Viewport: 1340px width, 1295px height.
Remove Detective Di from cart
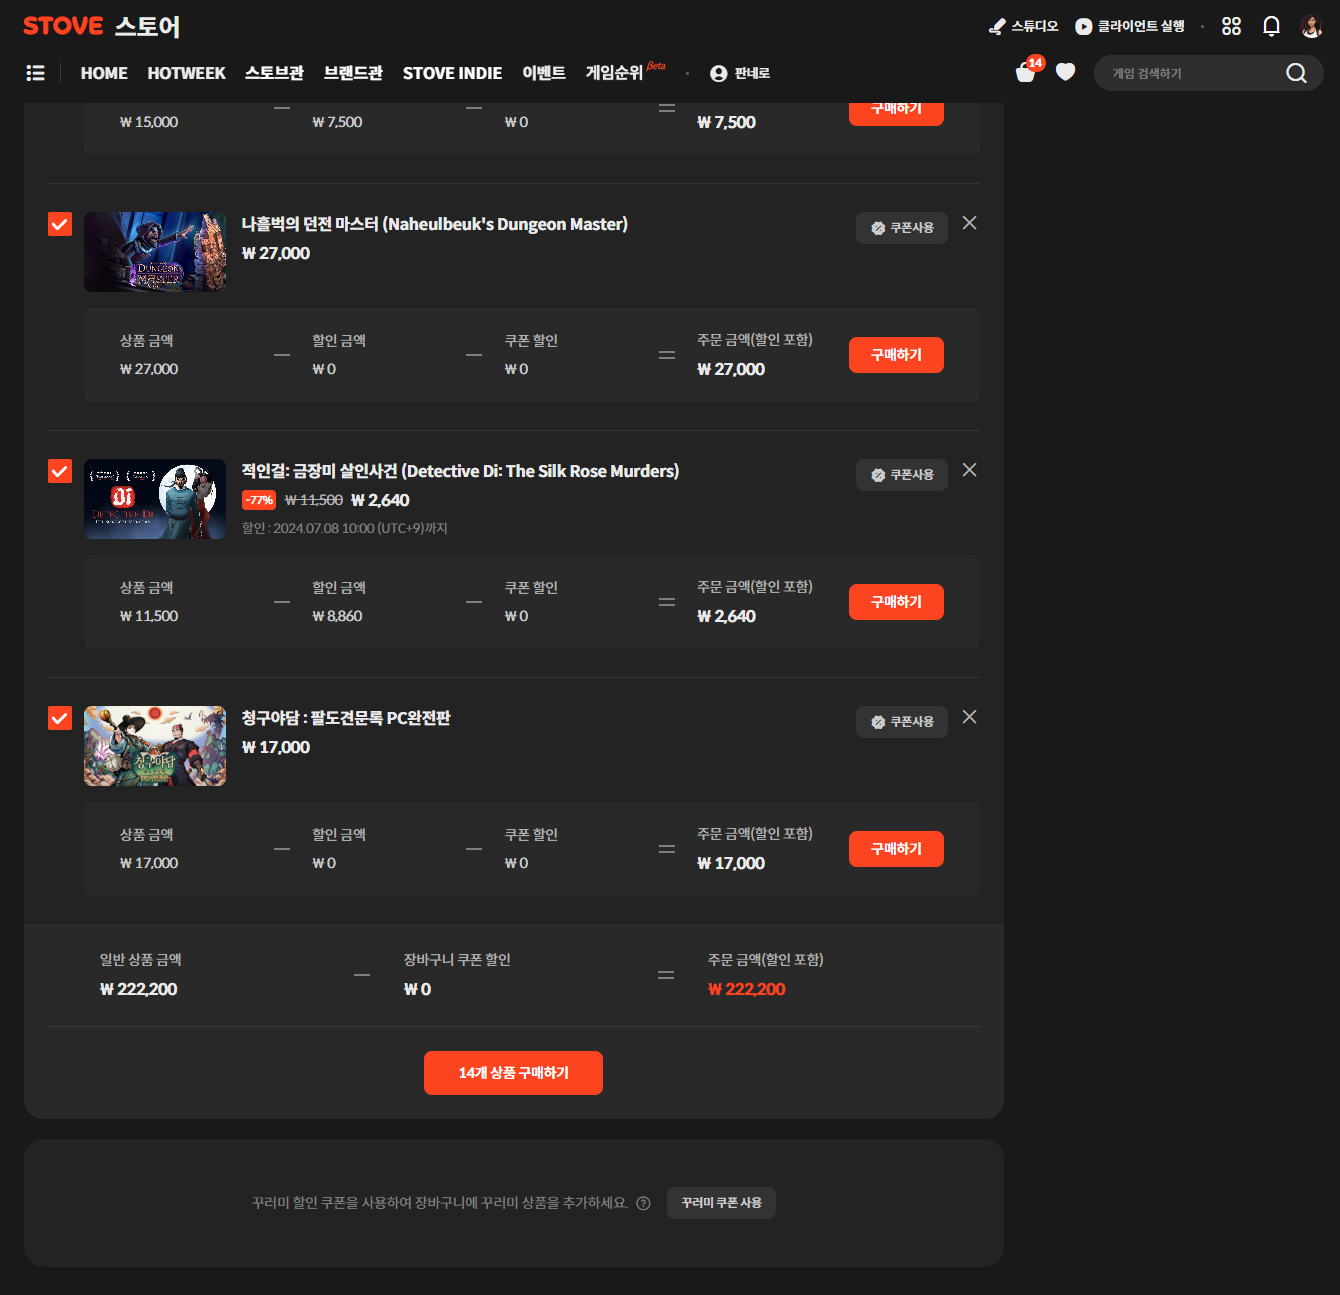[x=969, y=470]
